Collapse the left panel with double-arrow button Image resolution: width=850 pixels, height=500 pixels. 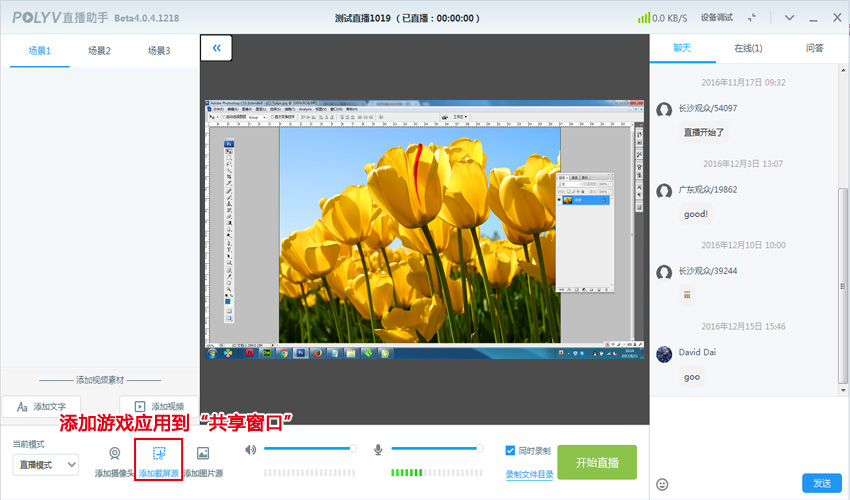(x=216, y=47)
